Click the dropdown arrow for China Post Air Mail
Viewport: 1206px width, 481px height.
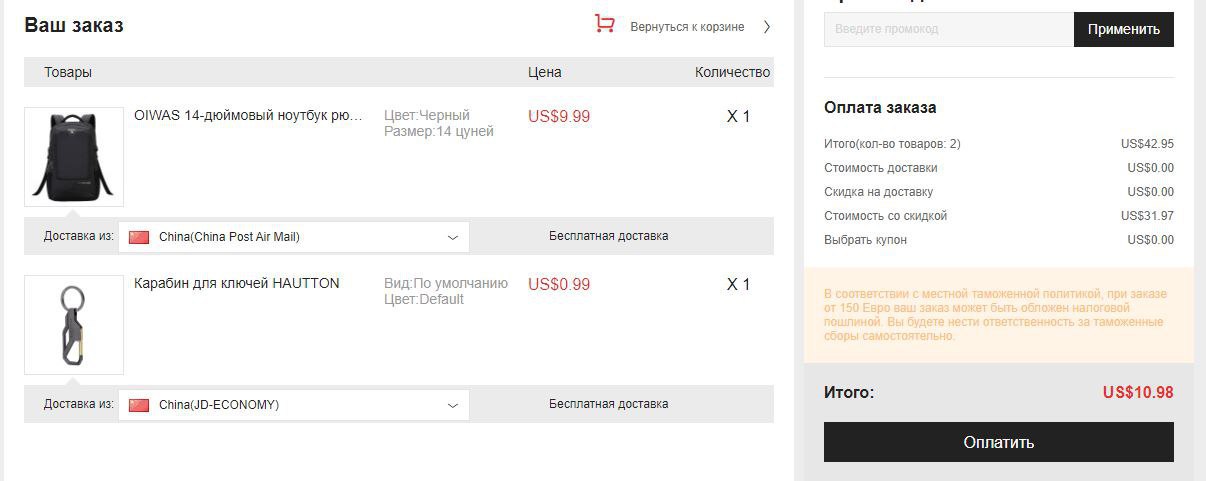[453, 237]
